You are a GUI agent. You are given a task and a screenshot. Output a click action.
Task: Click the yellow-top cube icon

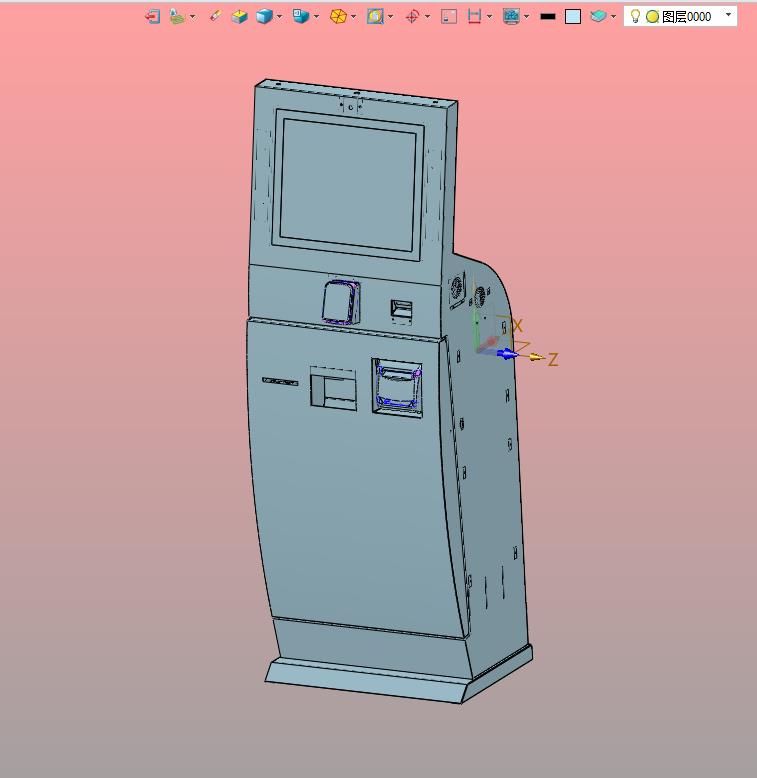coord(240,17)
